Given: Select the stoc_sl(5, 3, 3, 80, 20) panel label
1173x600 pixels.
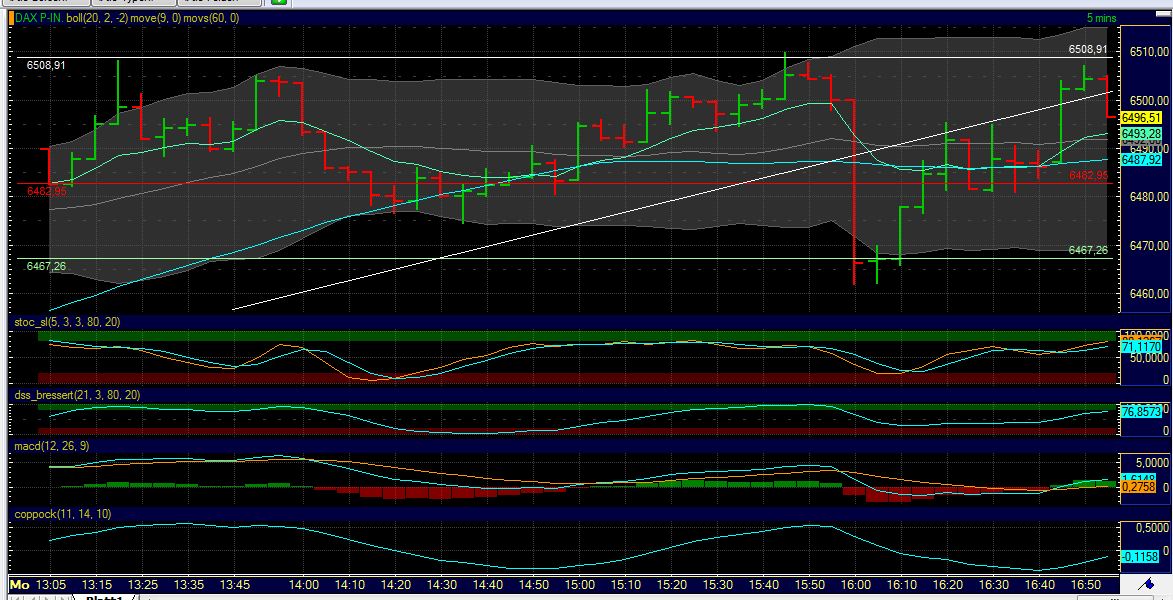Looking at the screenshot, I should [x=67, y=322].
